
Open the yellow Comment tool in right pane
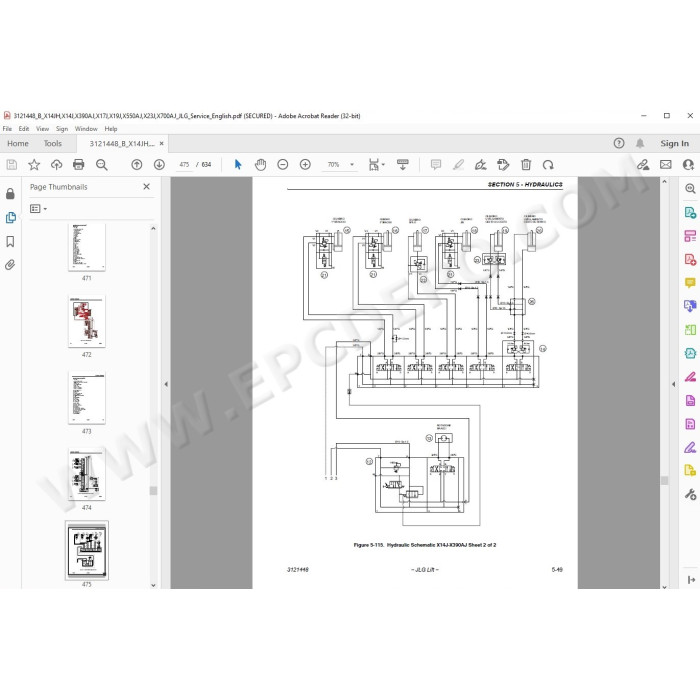[690, 283]
